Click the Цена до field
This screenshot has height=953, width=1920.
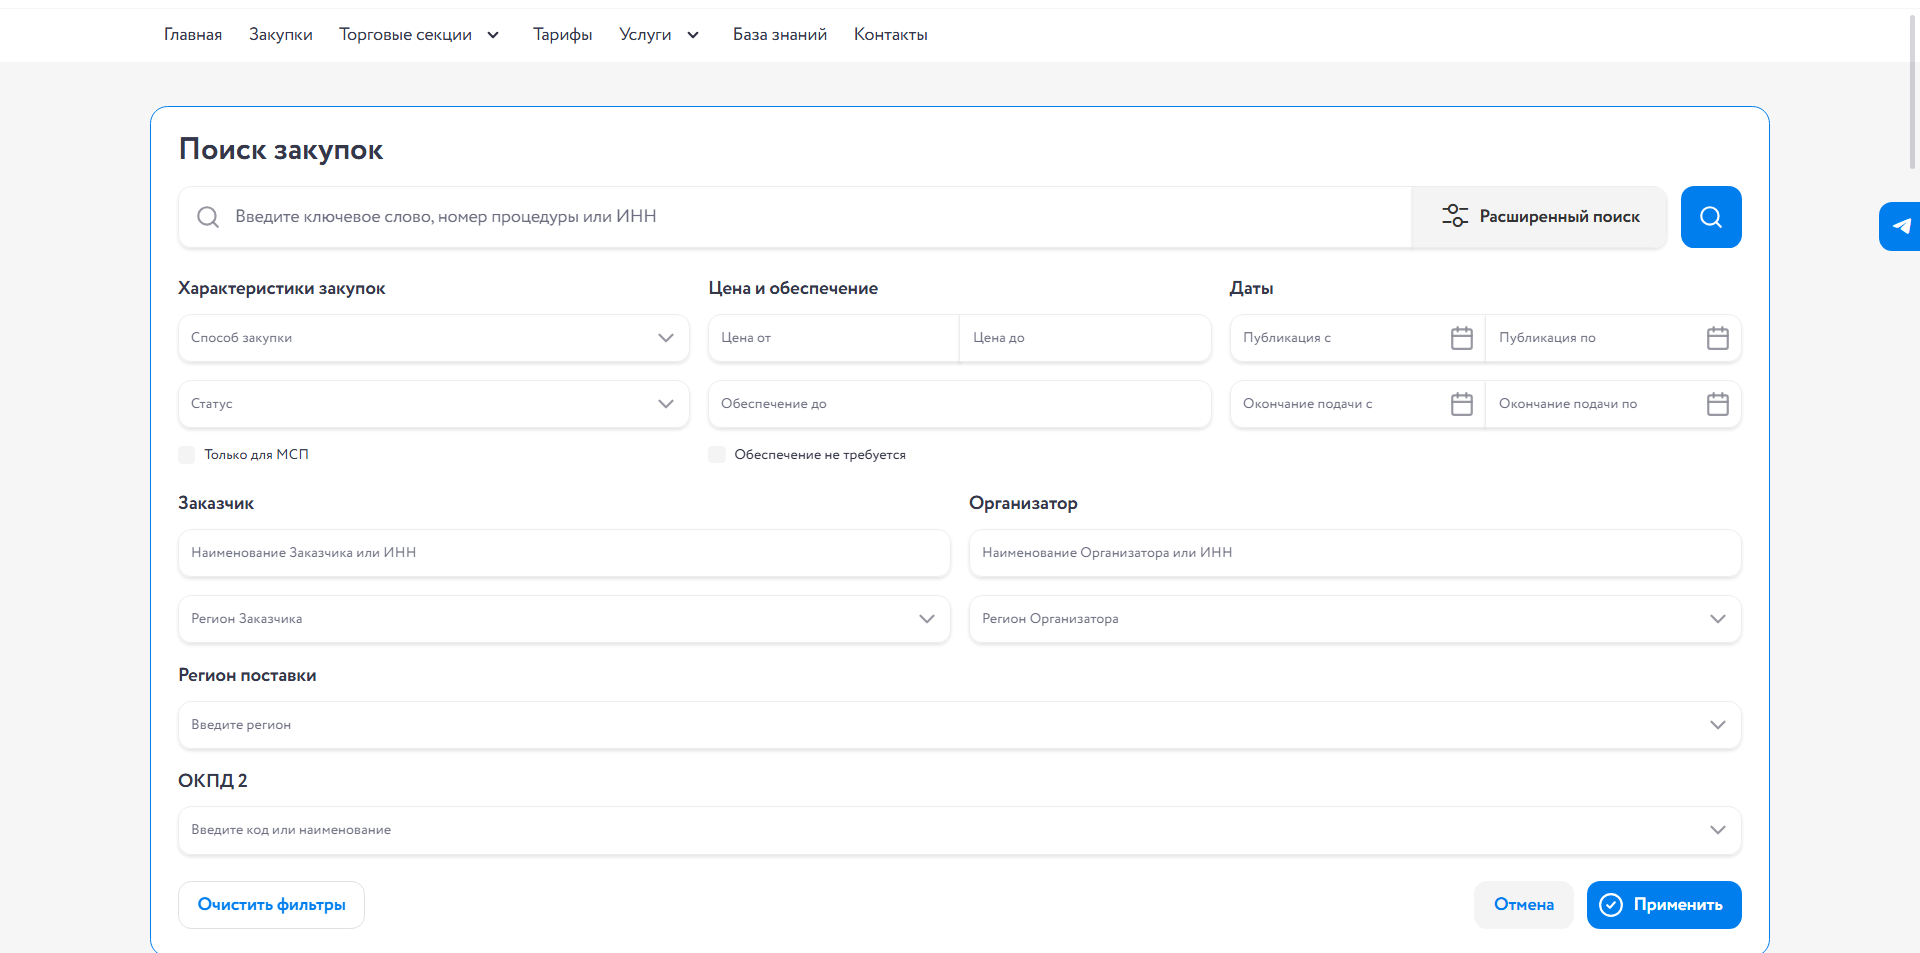(1086, 338)
